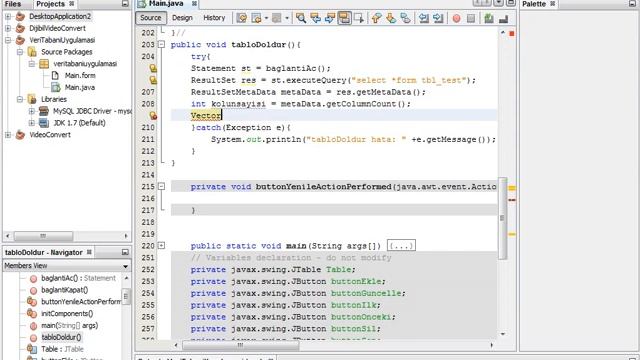Open Forward history dropdown arrow
This screenshot has width=640, height=360.
click(x=287, y=18)
